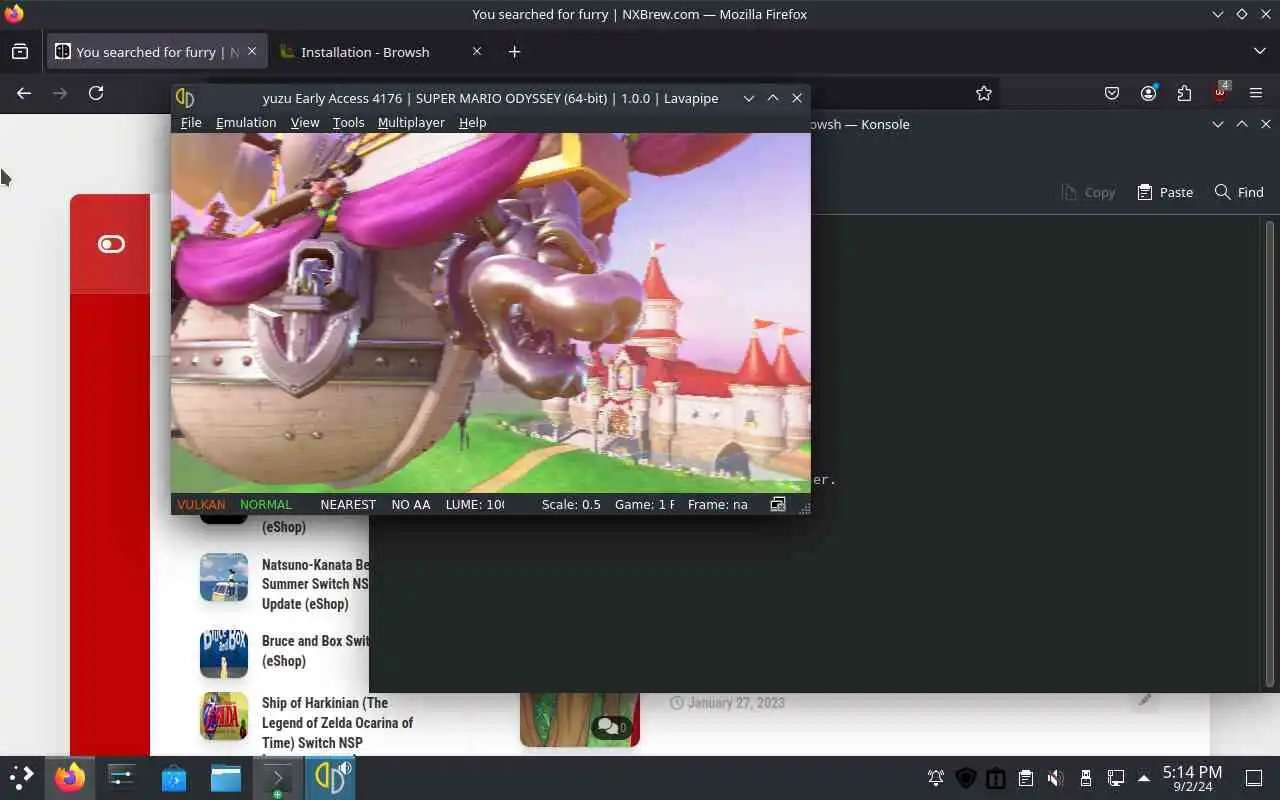Click 'Scale: 0.5' in yuzu status bar
This screenshot has height=800, width=1280.
[571, 504]
